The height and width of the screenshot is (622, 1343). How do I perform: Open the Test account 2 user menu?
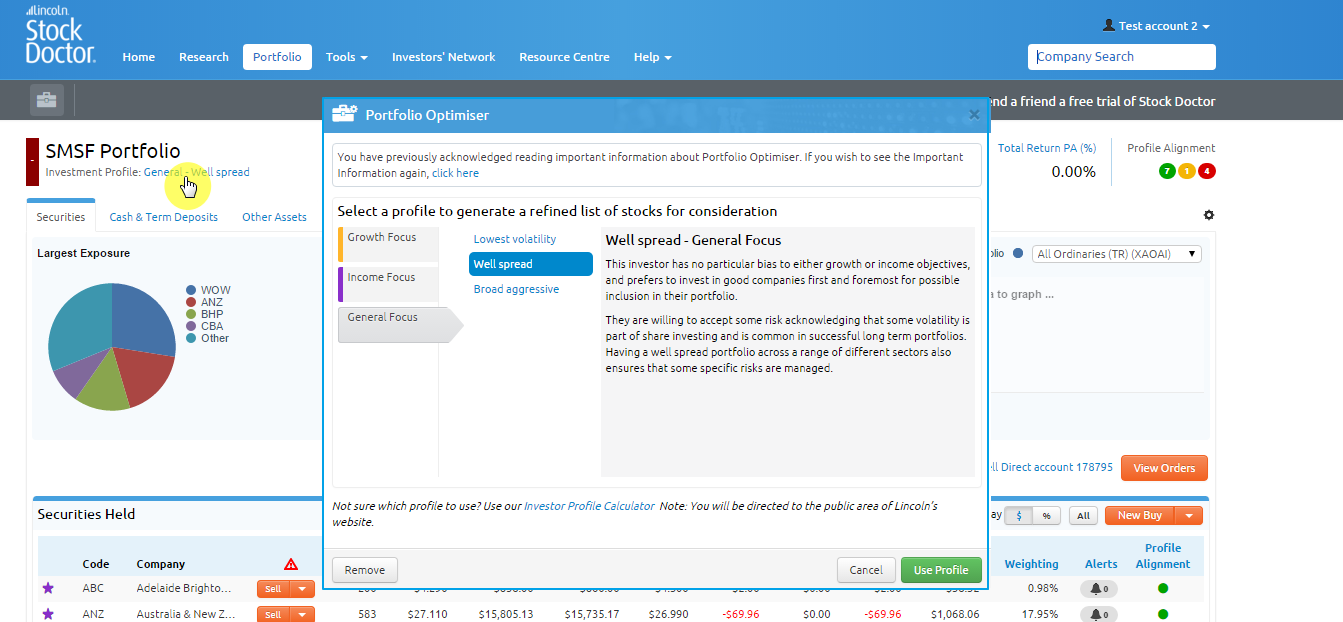pyautogui.click(x=1156, y=26)
